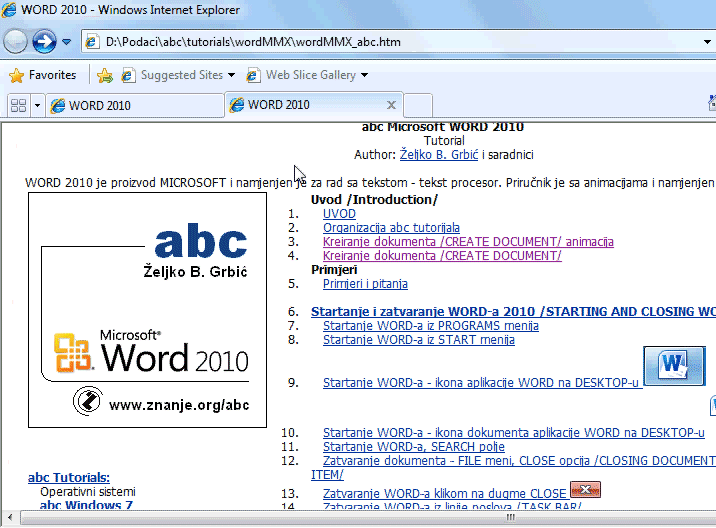Click the Word desktop application icon image

[x=674, y=364]
